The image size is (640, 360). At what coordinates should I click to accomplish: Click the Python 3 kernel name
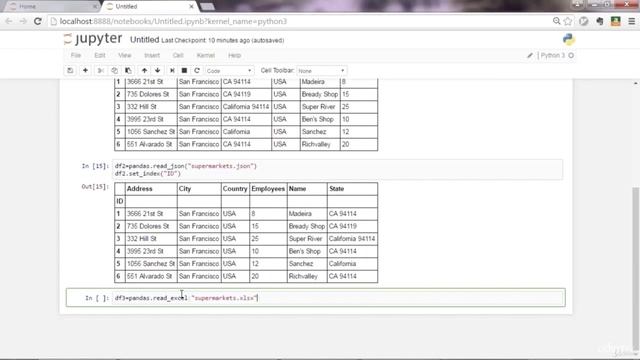click(x=553, y=56)
